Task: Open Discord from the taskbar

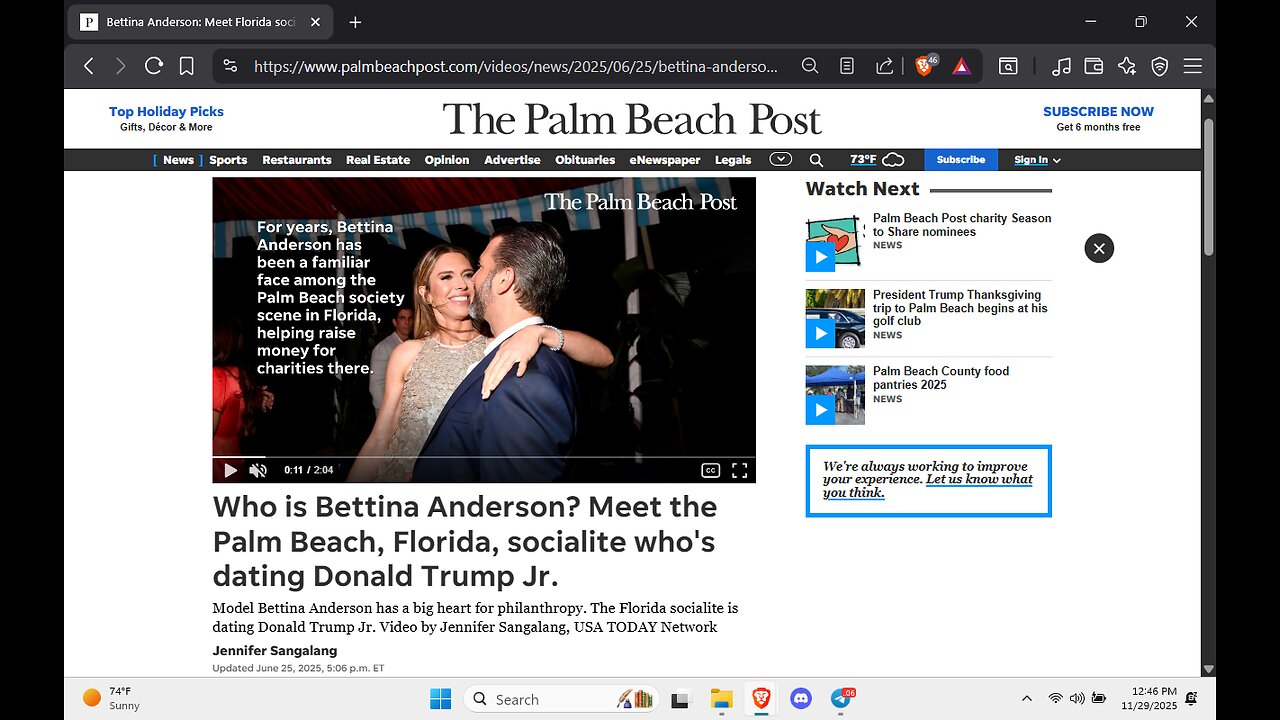Action: click(801, 699)
